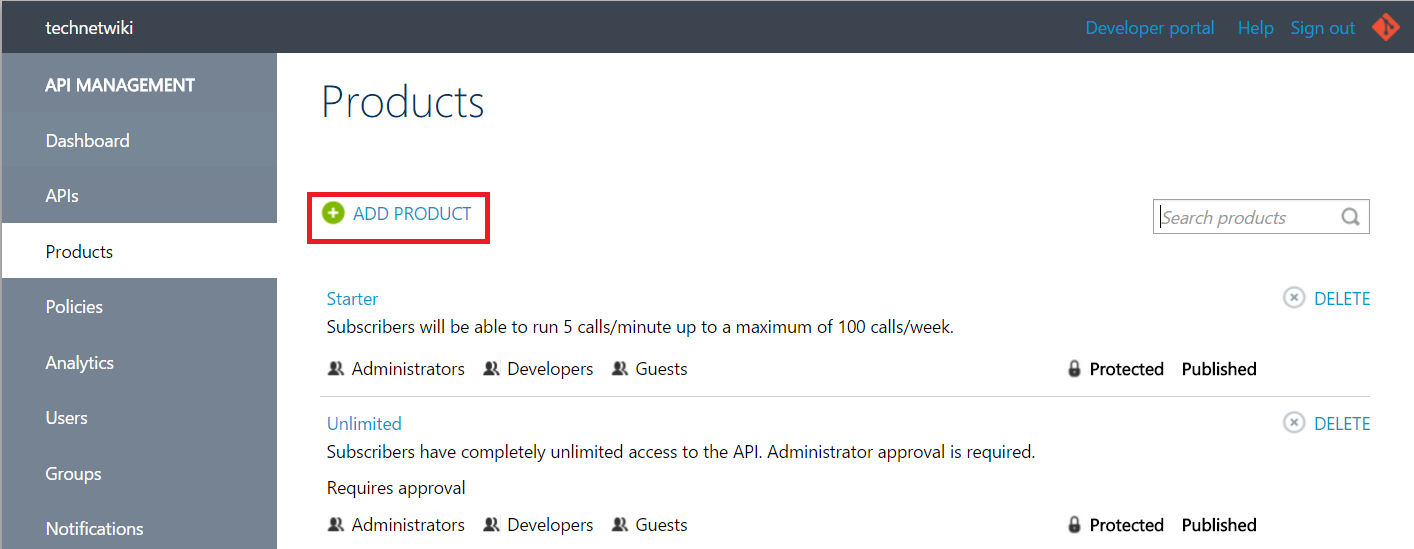
Task: Click the Sign out link
Action: (1322, 28)
